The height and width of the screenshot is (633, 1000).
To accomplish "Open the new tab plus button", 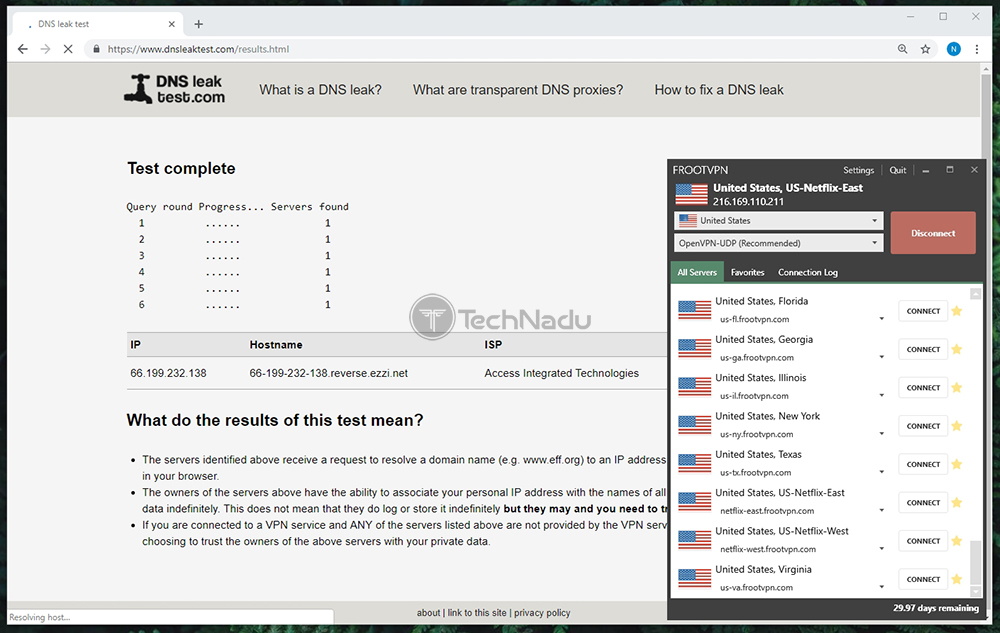I will 198,24.
